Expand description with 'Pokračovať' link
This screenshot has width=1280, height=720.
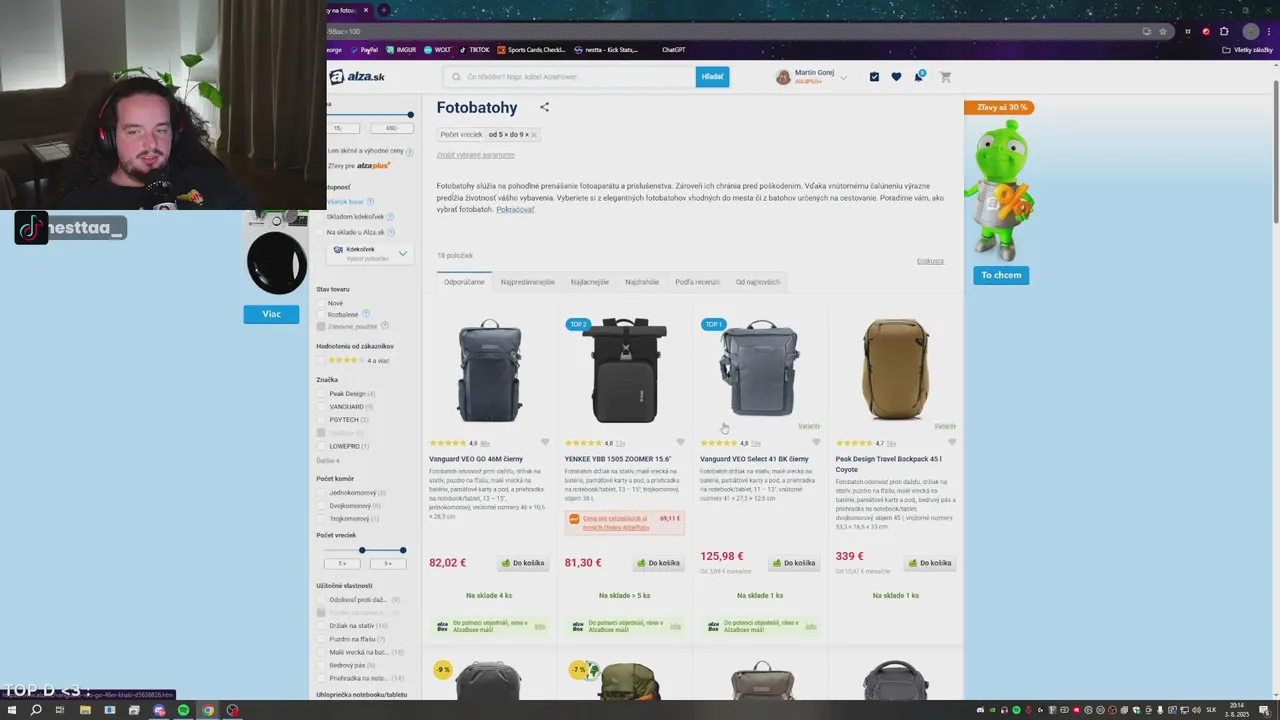pyautogui.click(x=515, y=210)
